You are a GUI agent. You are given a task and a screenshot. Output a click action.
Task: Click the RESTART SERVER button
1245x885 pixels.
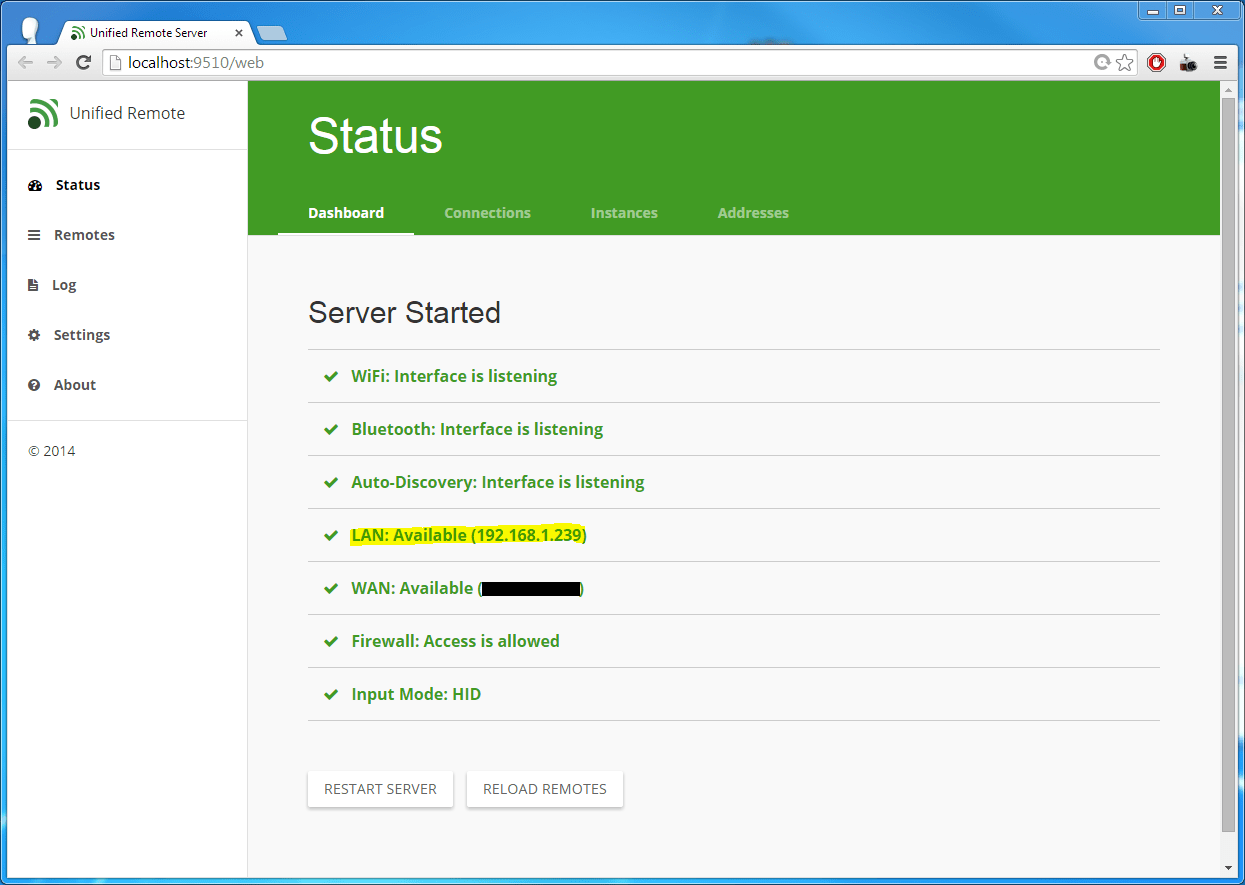380,789
